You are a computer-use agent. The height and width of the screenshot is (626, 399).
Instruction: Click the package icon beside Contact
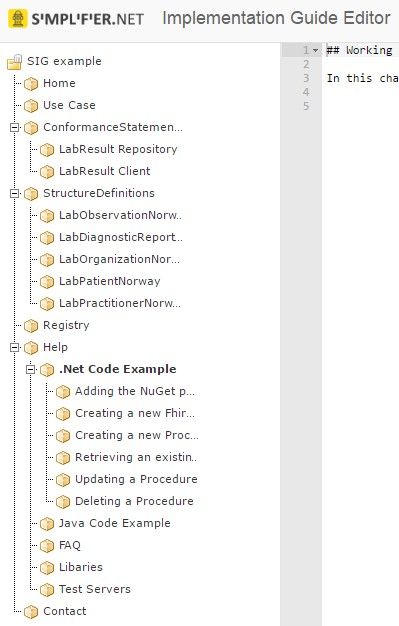pyautogui.click(x=31, y=612)
